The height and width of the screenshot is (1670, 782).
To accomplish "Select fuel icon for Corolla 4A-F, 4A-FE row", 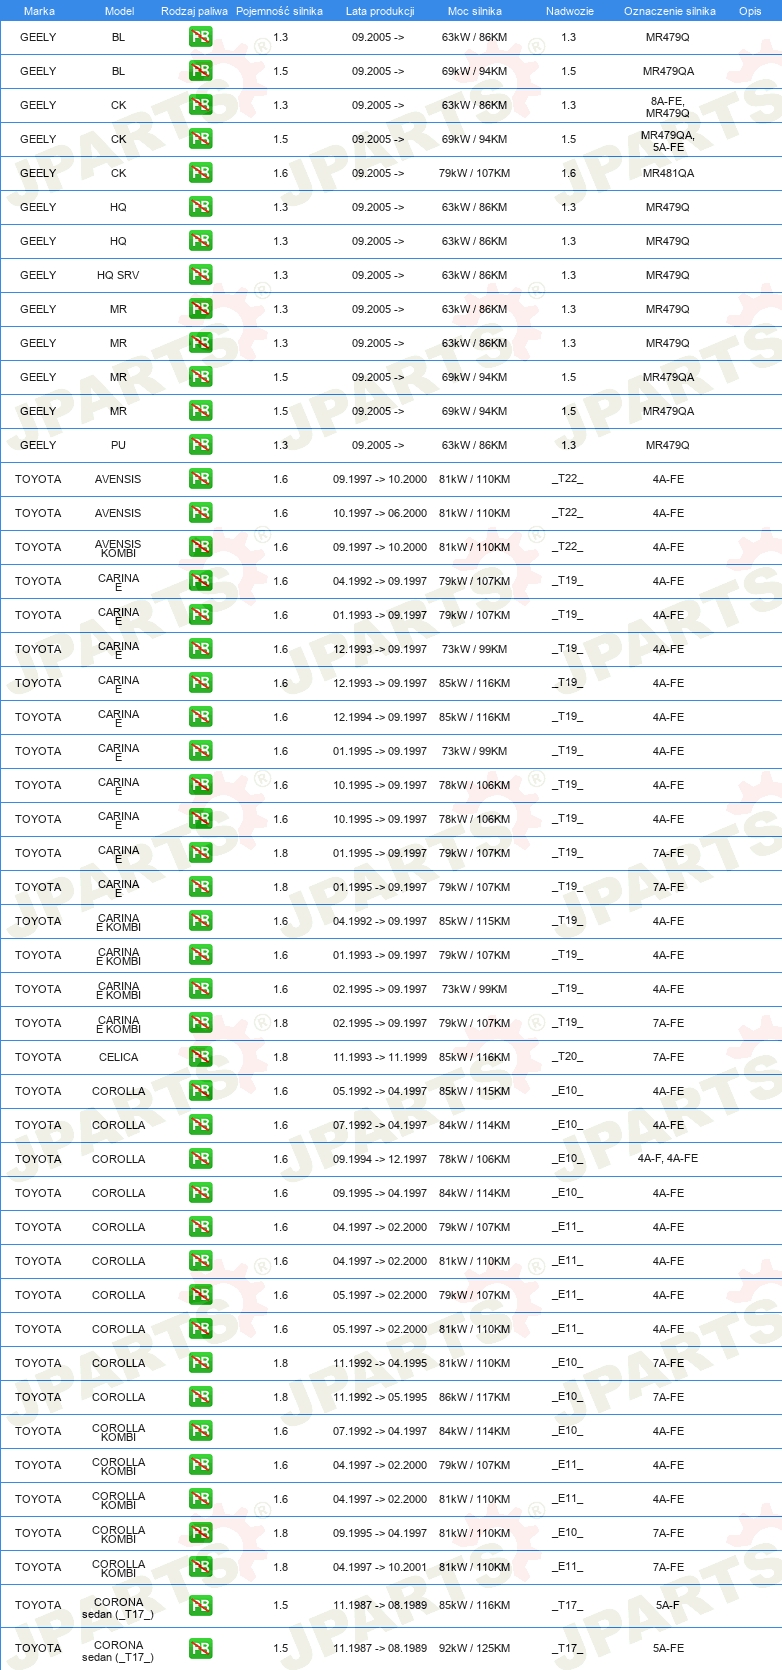I will point(200,1159).
